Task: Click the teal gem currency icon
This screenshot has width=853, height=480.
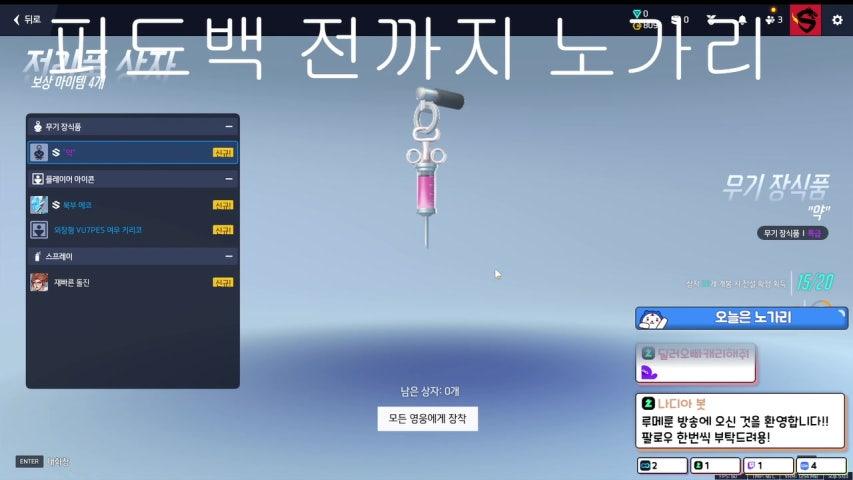Action: click(x=639, y=14)
